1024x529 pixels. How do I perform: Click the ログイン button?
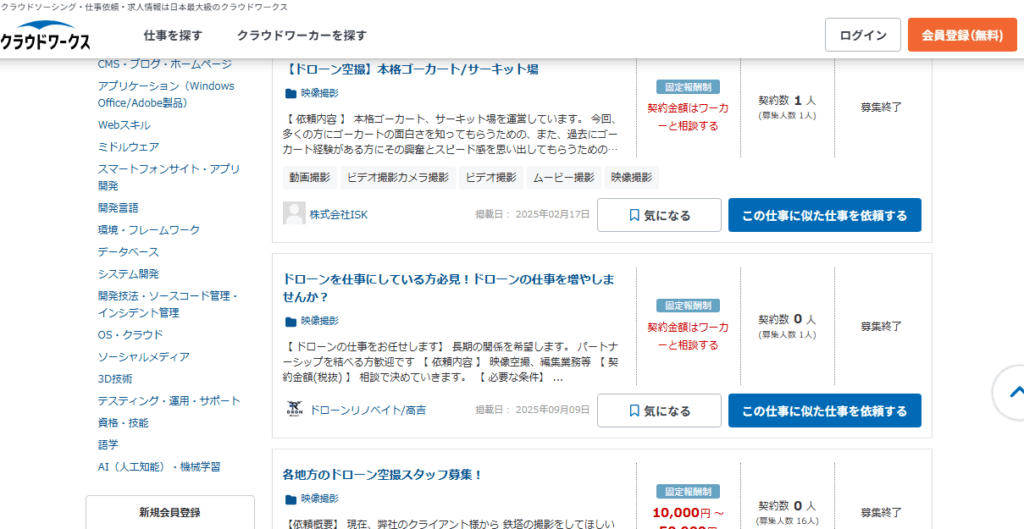[862, 35]
